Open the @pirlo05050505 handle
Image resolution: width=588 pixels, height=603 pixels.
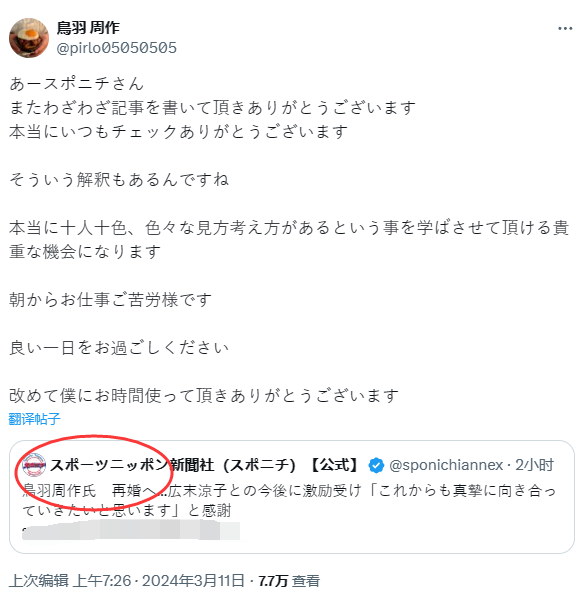(x=117, y=48)
